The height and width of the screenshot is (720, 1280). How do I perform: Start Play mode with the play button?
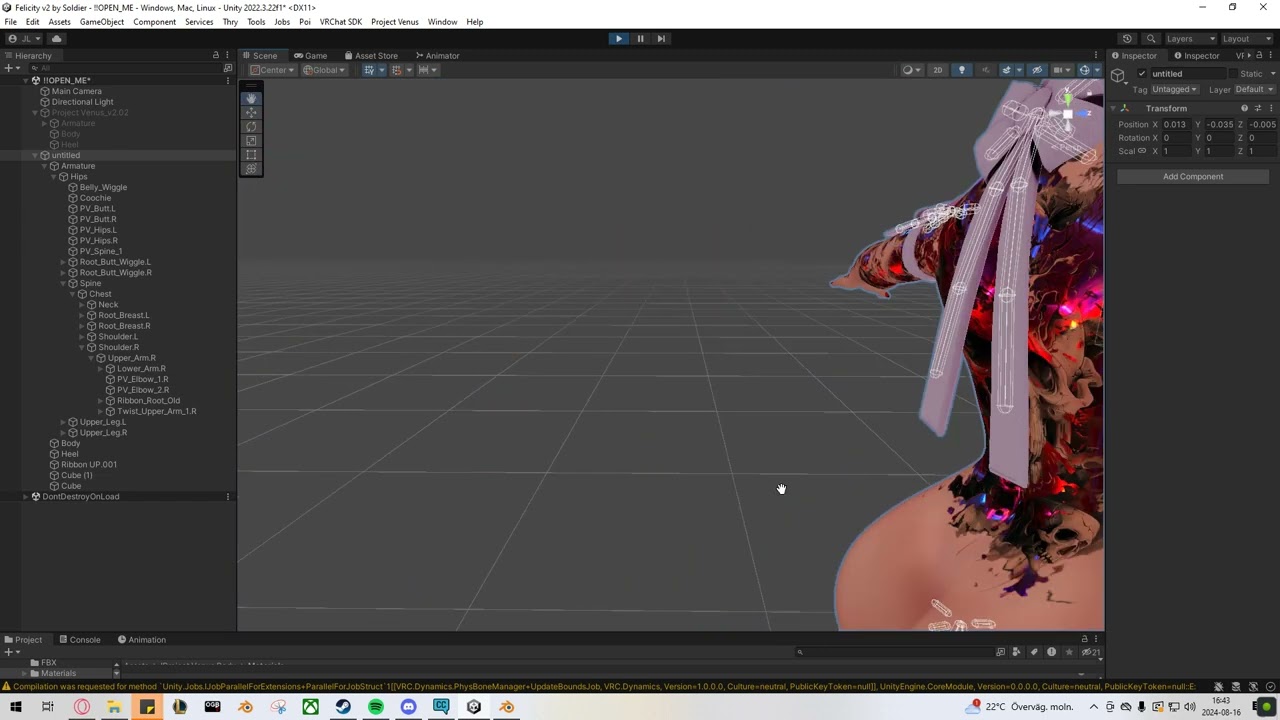tap(618, 38)
